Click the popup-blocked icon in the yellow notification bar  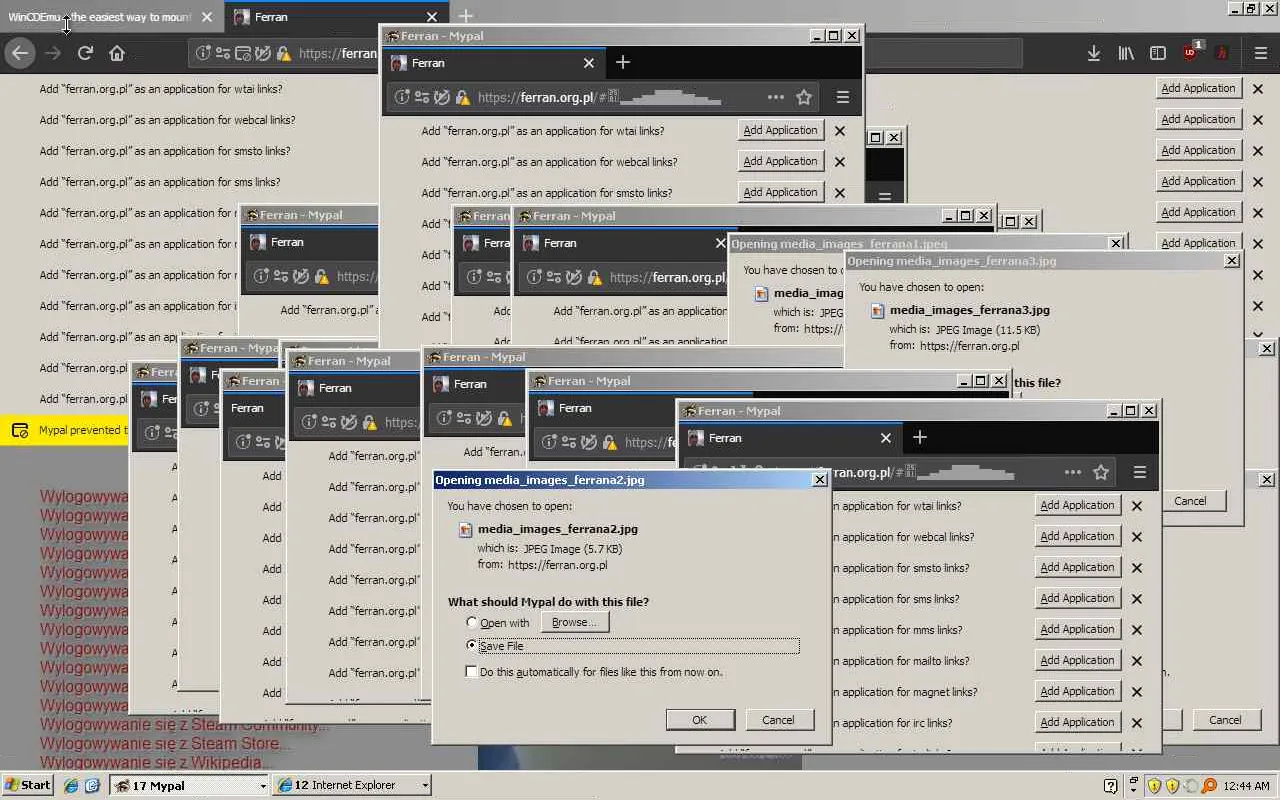[20, 430]
